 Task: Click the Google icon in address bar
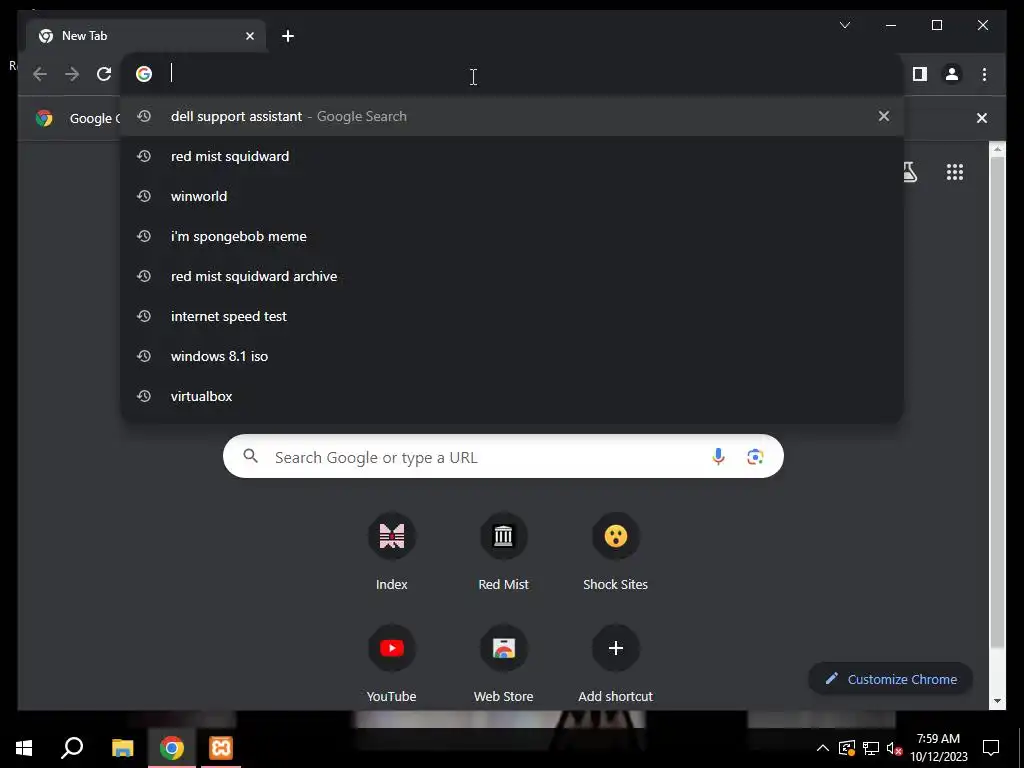click(144, 74)
